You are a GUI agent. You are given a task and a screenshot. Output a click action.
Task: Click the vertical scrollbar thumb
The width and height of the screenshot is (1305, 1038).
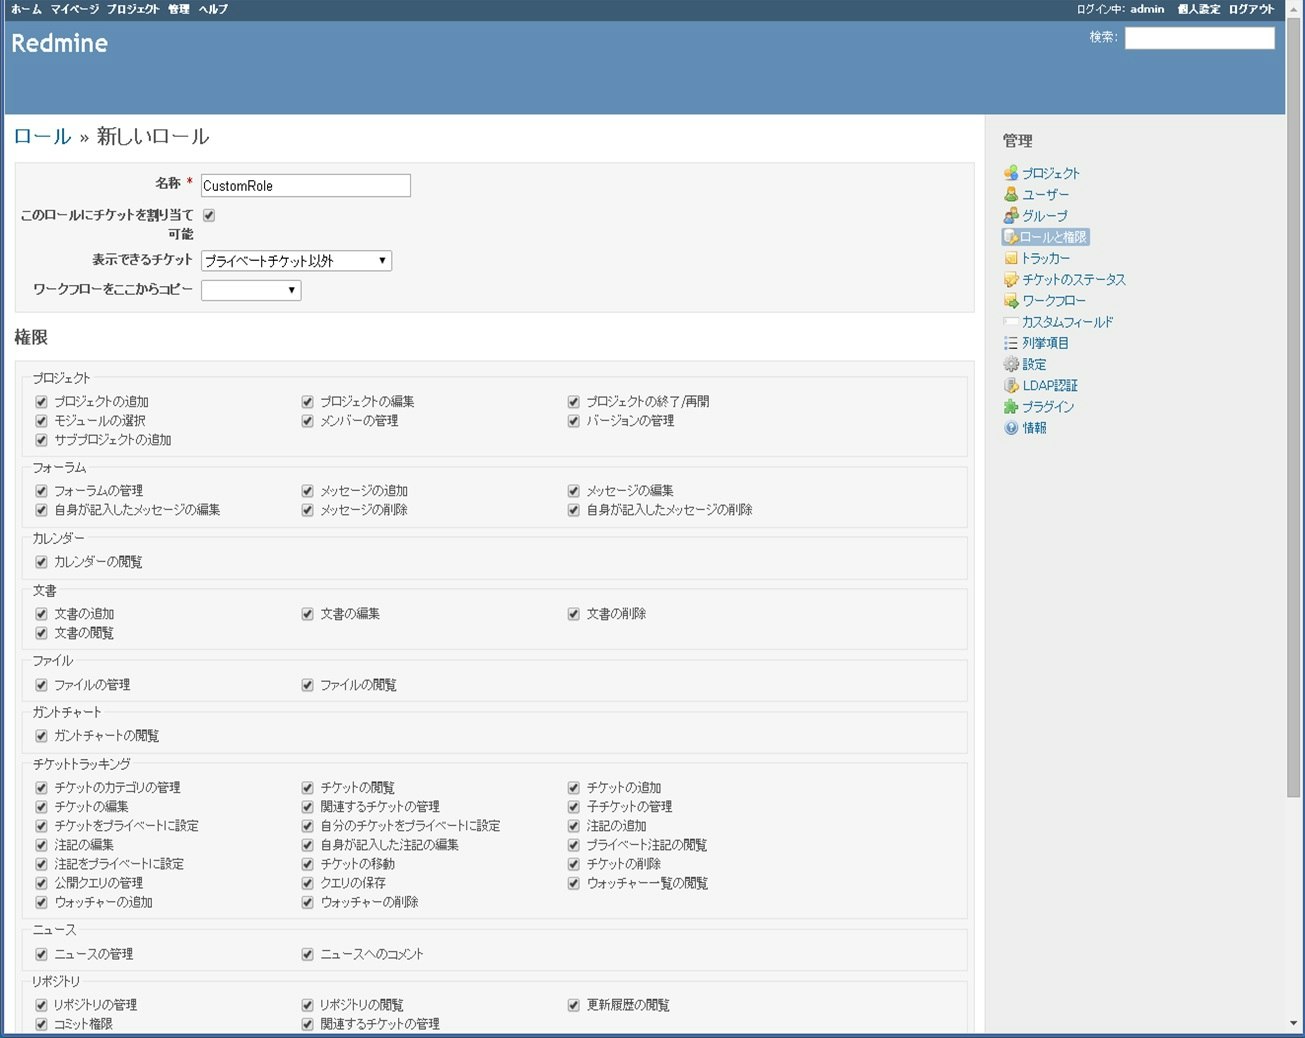1294,410
